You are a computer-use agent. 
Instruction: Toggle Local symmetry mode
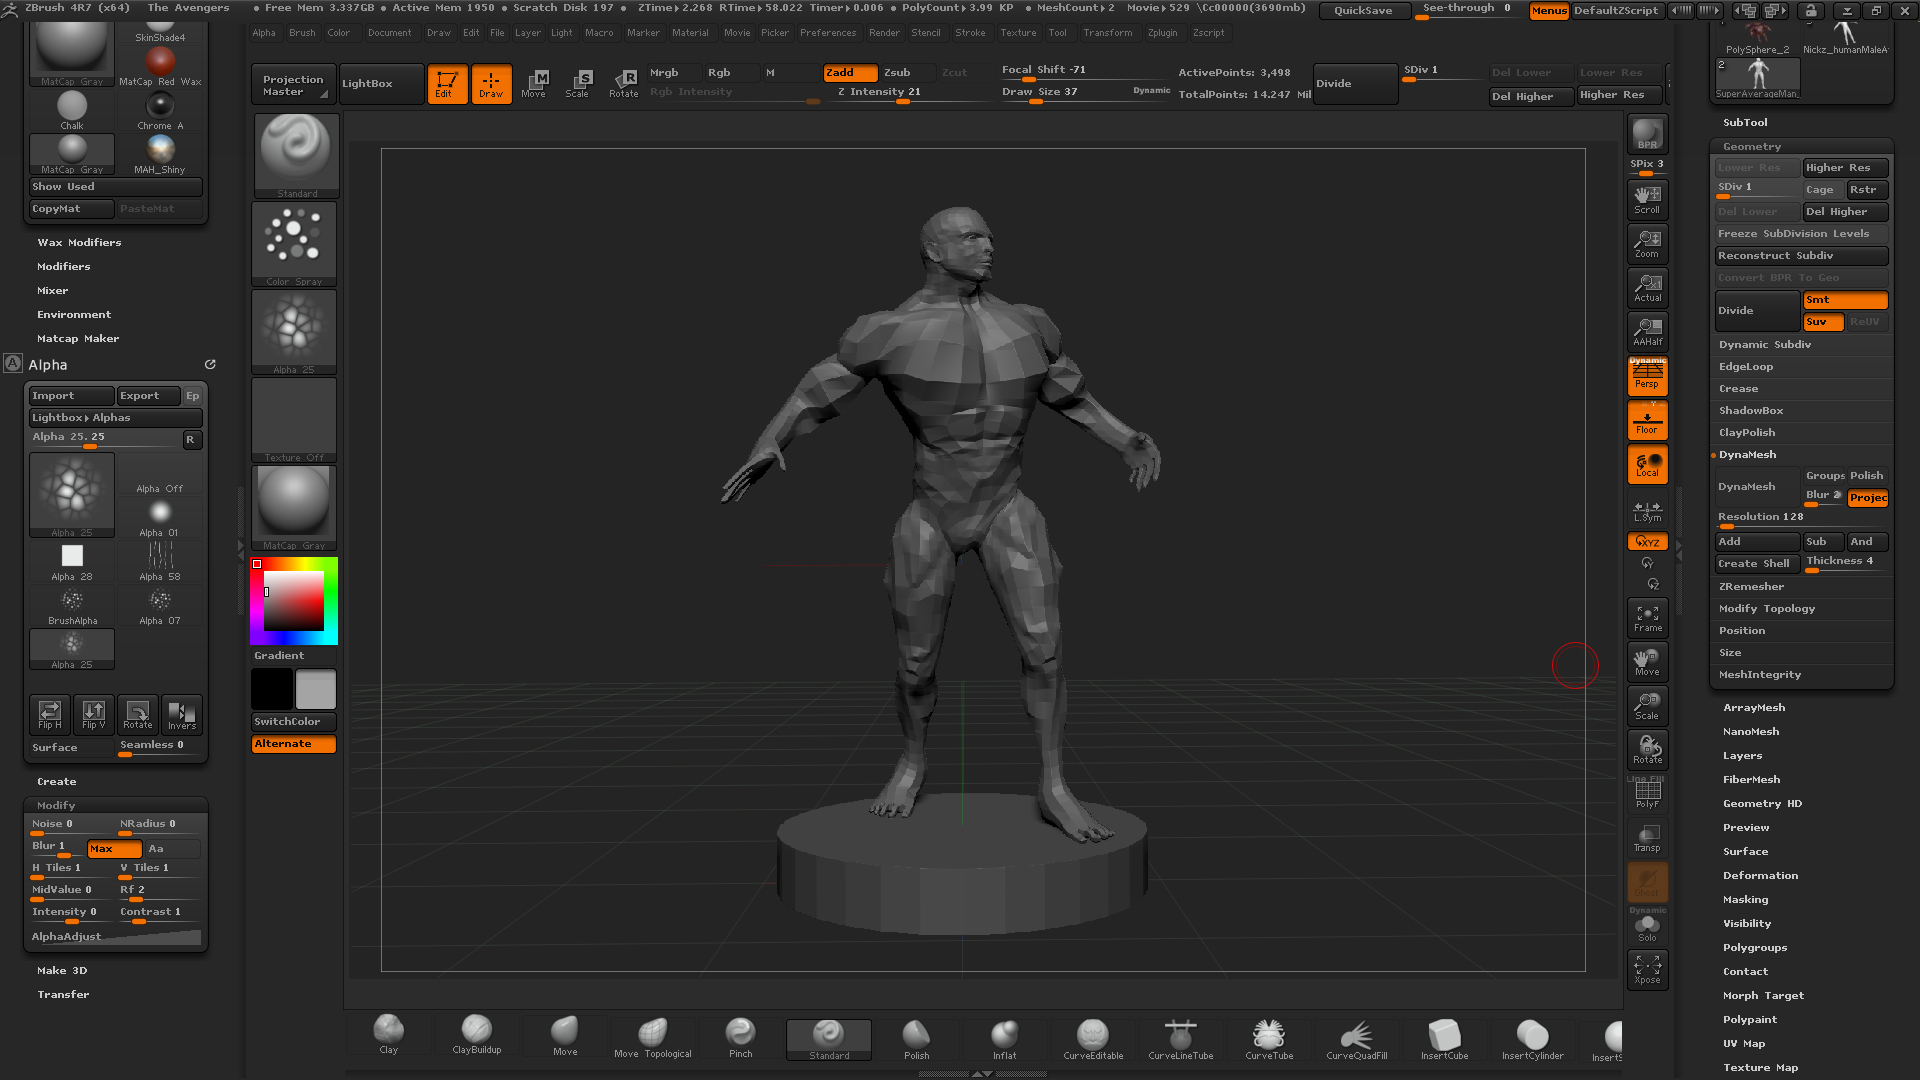click(1647, 465)
